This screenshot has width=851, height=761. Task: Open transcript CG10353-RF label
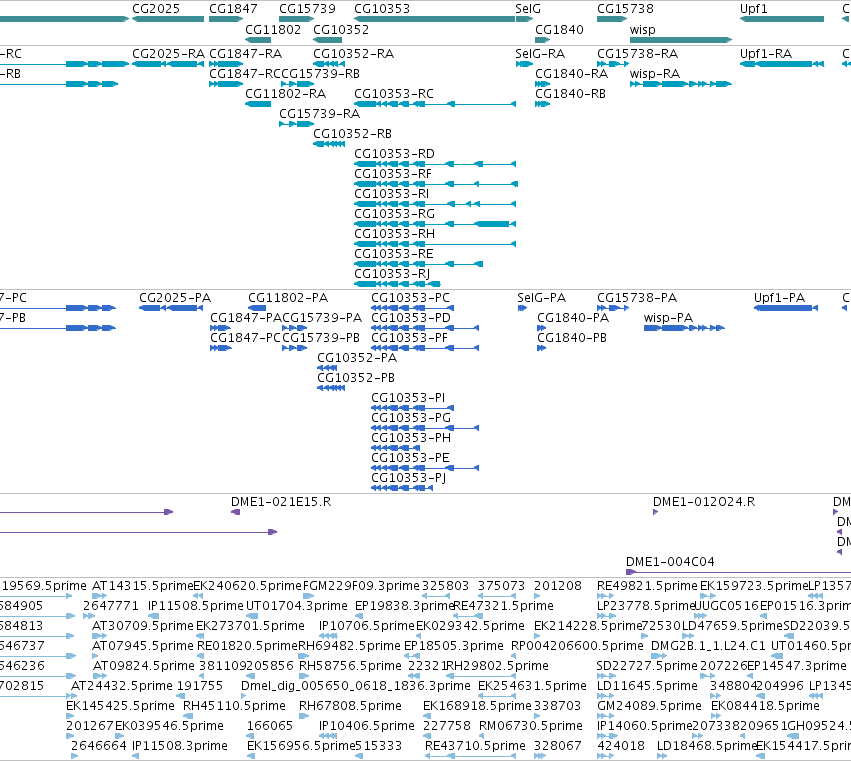393,174
